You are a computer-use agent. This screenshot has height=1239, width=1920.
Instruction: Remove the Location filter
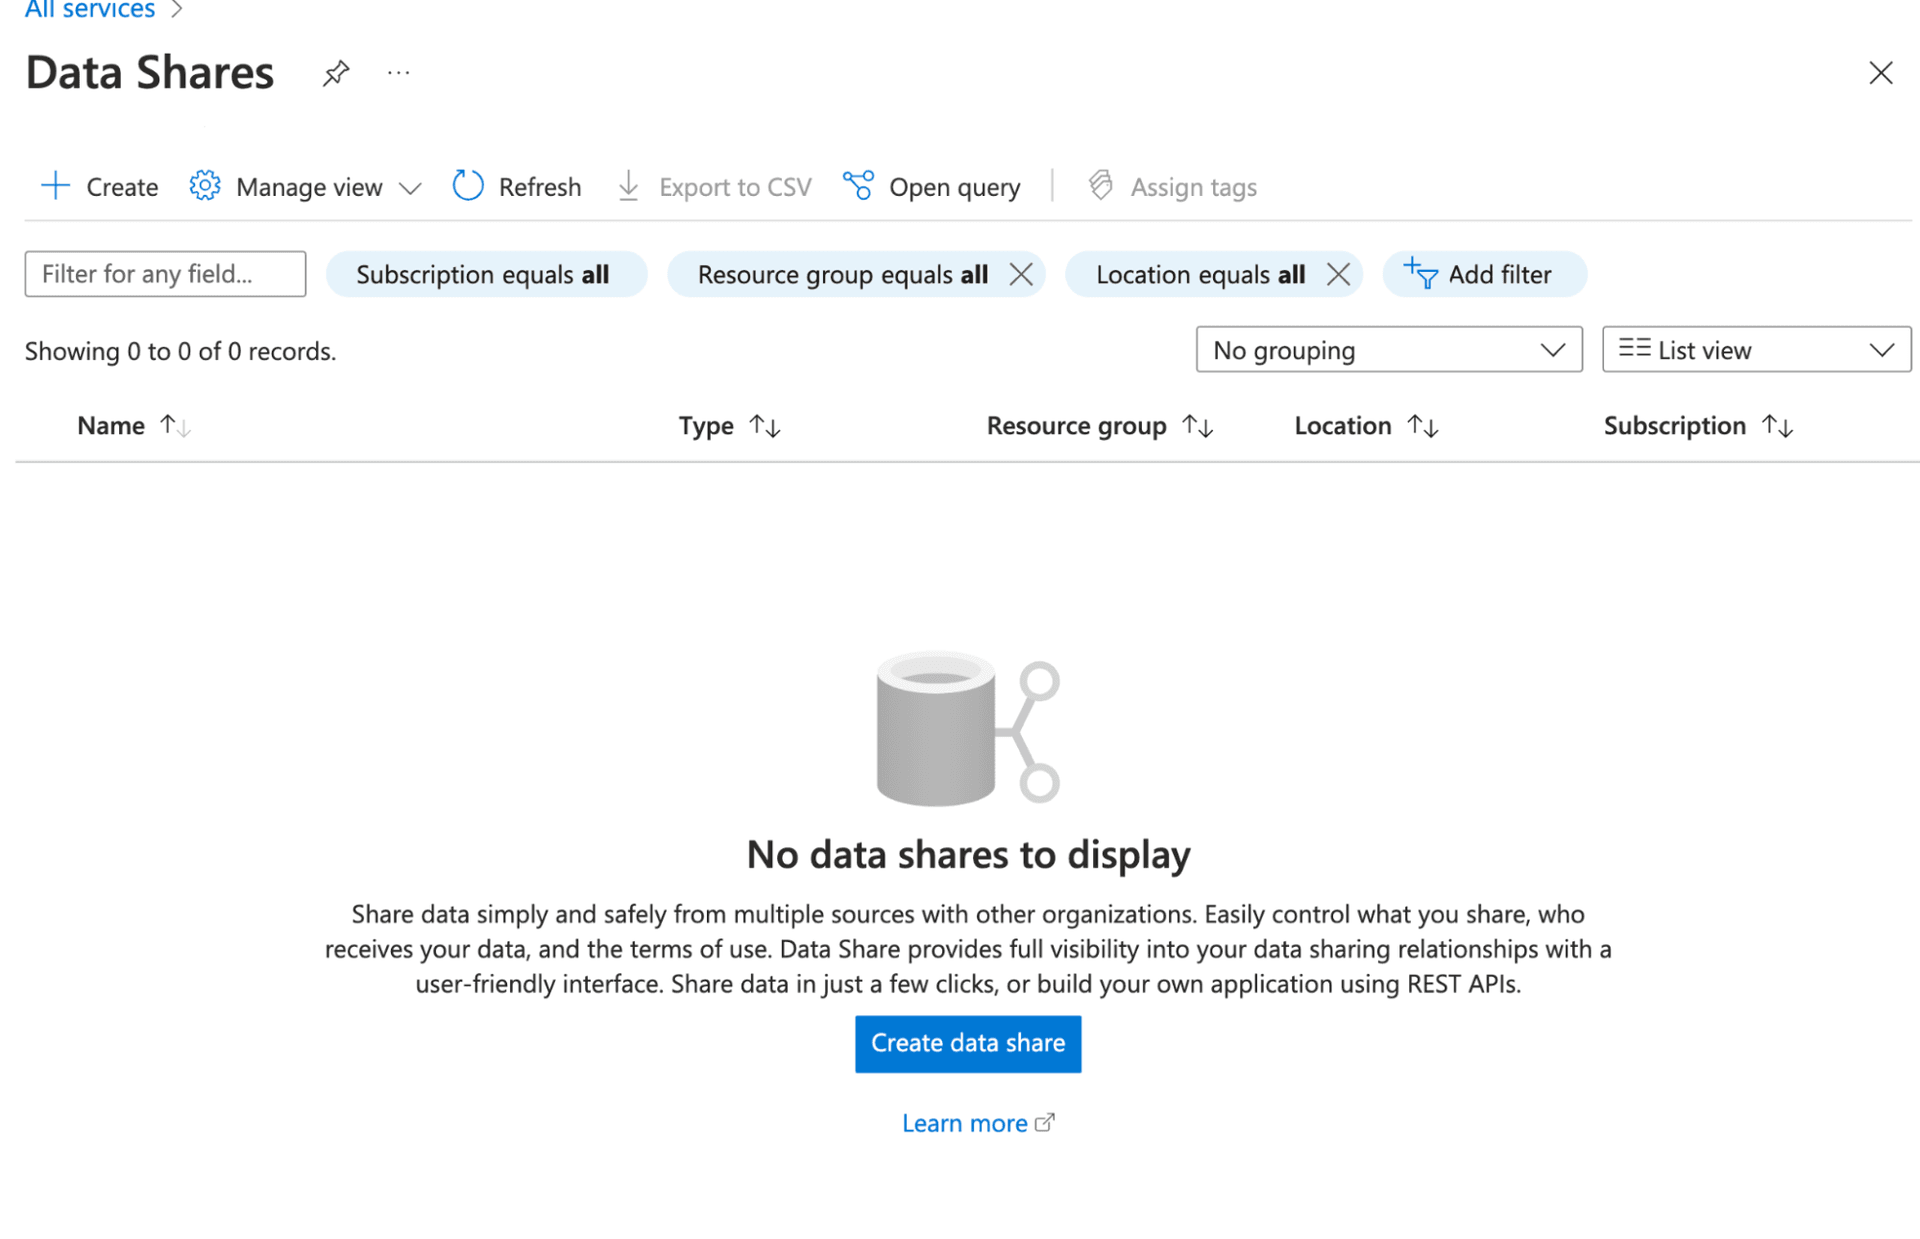click(1338, 274)
